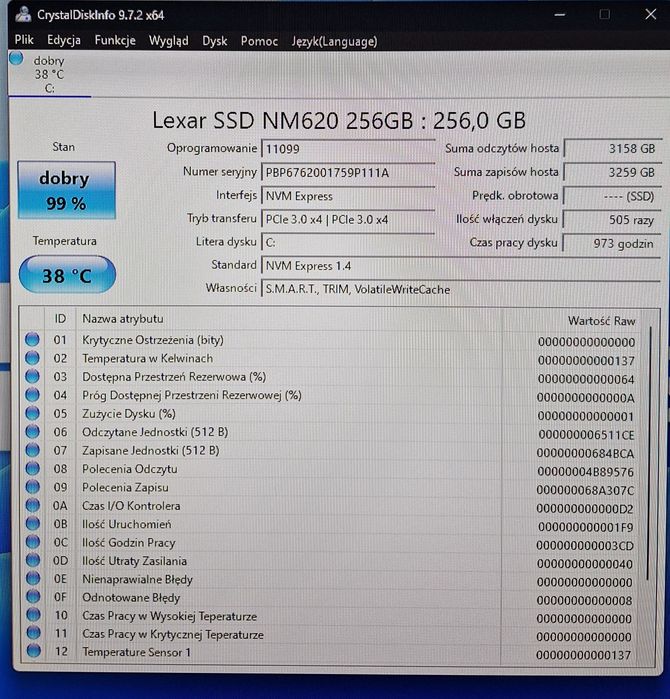670x699 pixels.
Task: Select raw value 000000006511CE
Action: coord(586,435)
